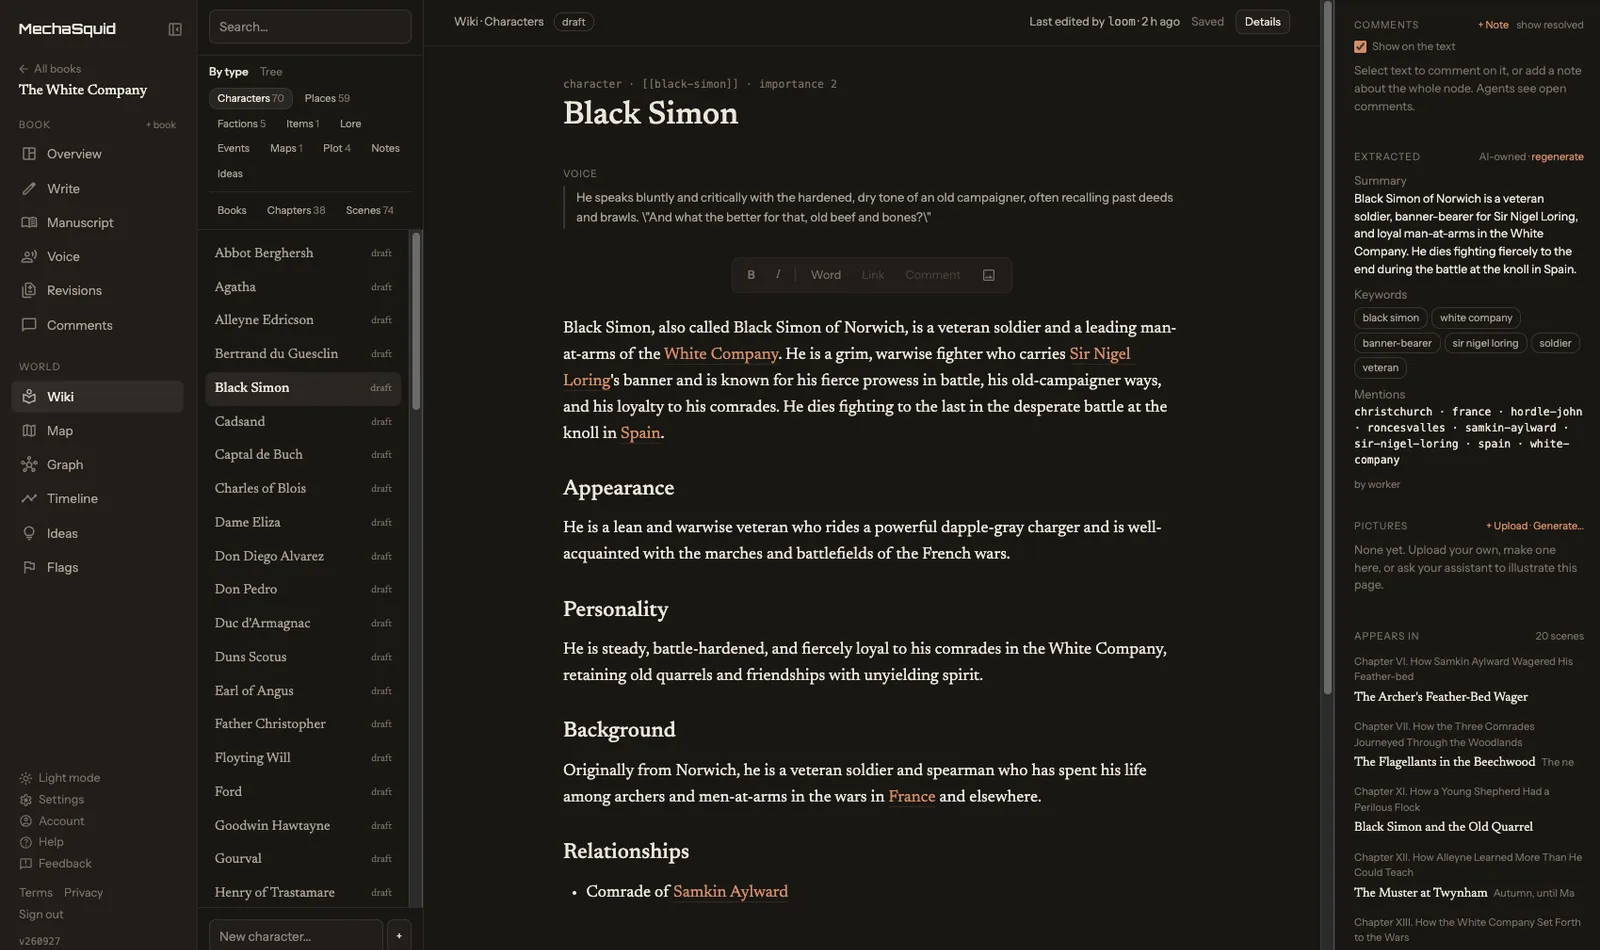The image size is (1600, 950).
Task: Open The Archer's Feather-Bed Wager scene
Action: tap(1440, 697)
